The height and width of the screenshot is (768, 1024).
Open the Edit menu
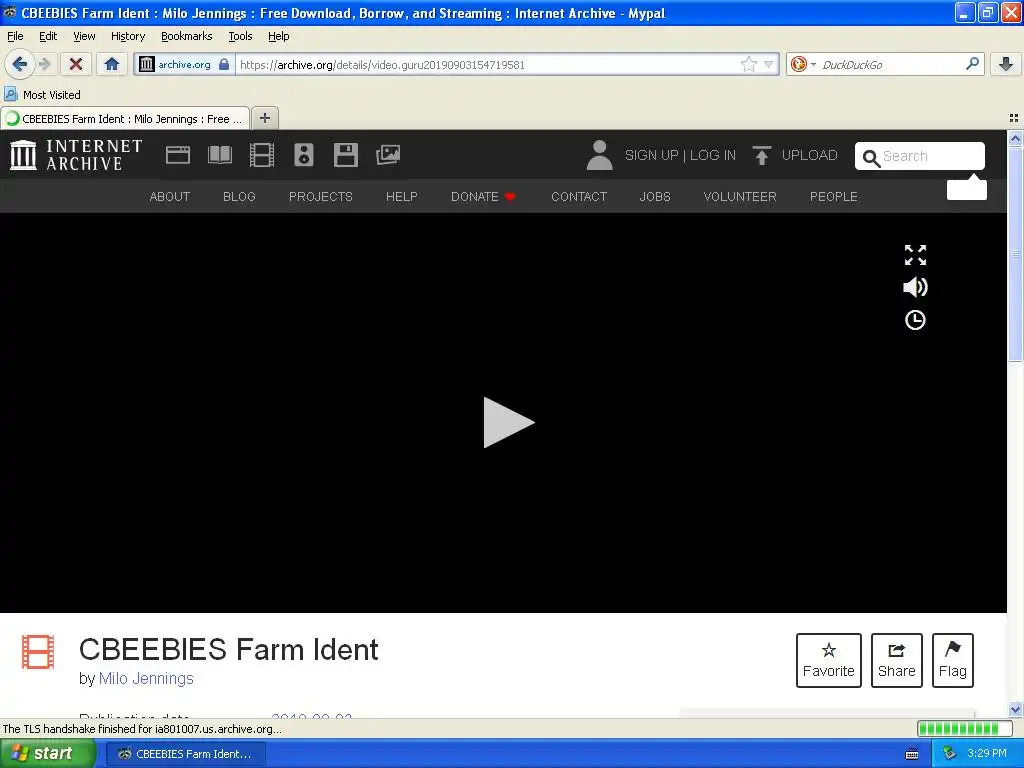48,36
